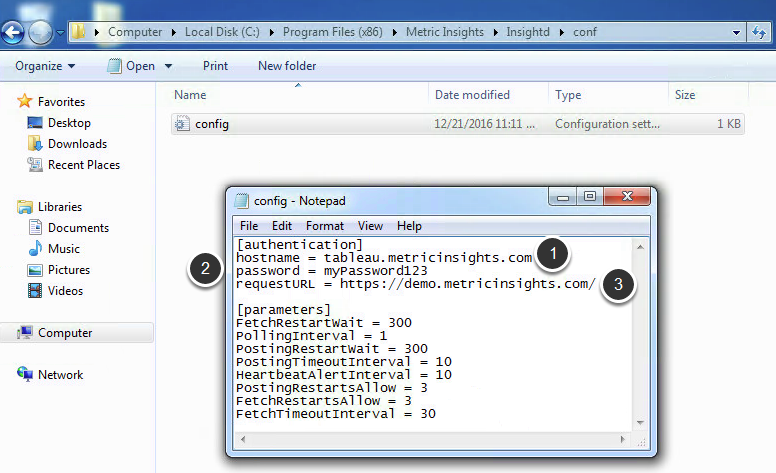The height and width of the screenshot is (473, 776).
Task: Select conf breadcrumb segment
Action: 584,32
